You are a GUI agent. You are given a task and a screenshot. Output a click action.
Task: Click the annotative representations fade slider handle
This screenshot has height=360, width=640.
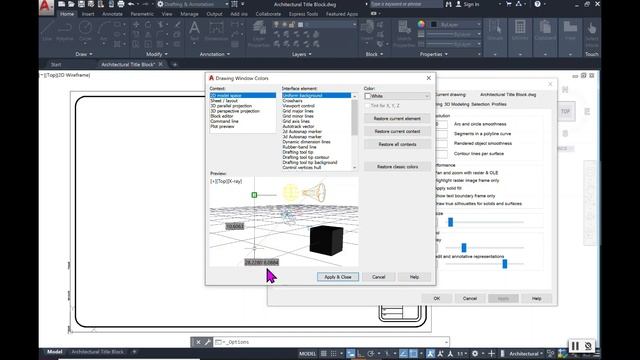tap(505, 264)
